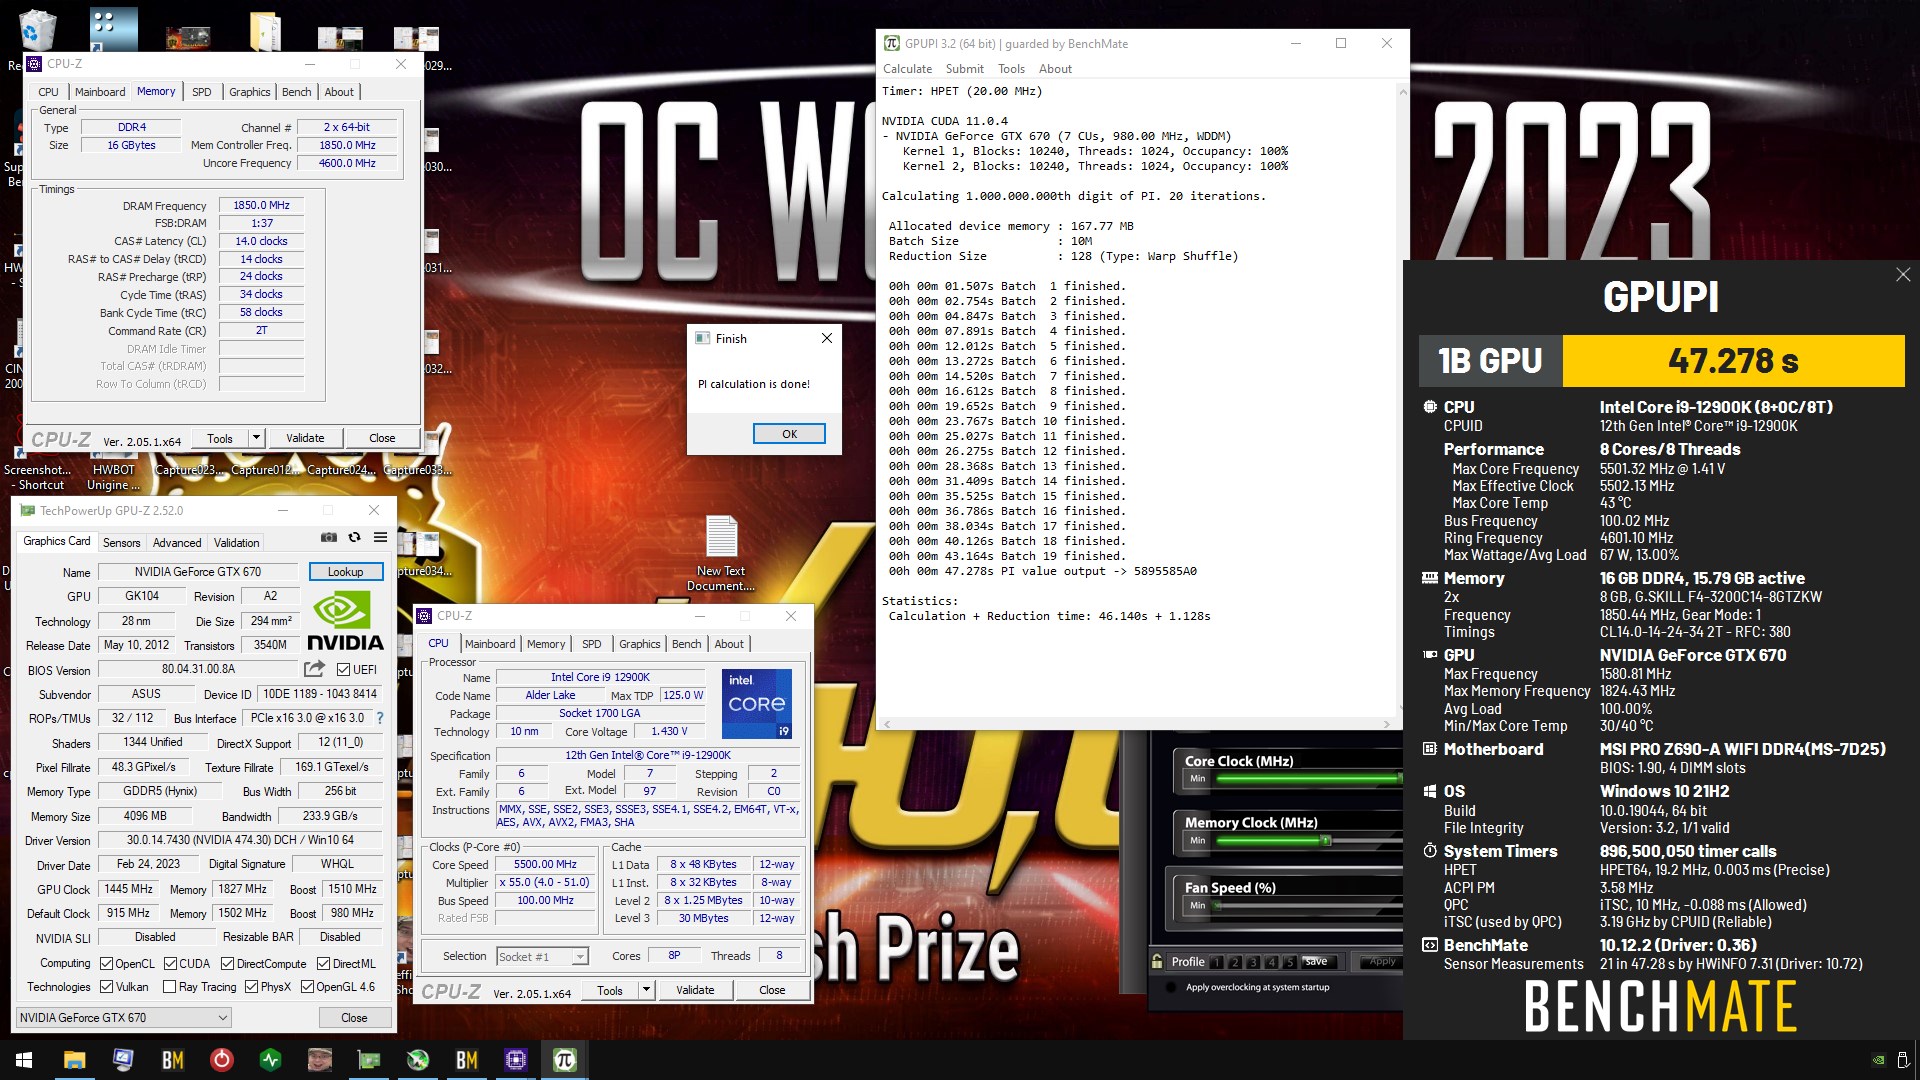Open Bench tab in the bottom CPU-Z

pos(686,644)
